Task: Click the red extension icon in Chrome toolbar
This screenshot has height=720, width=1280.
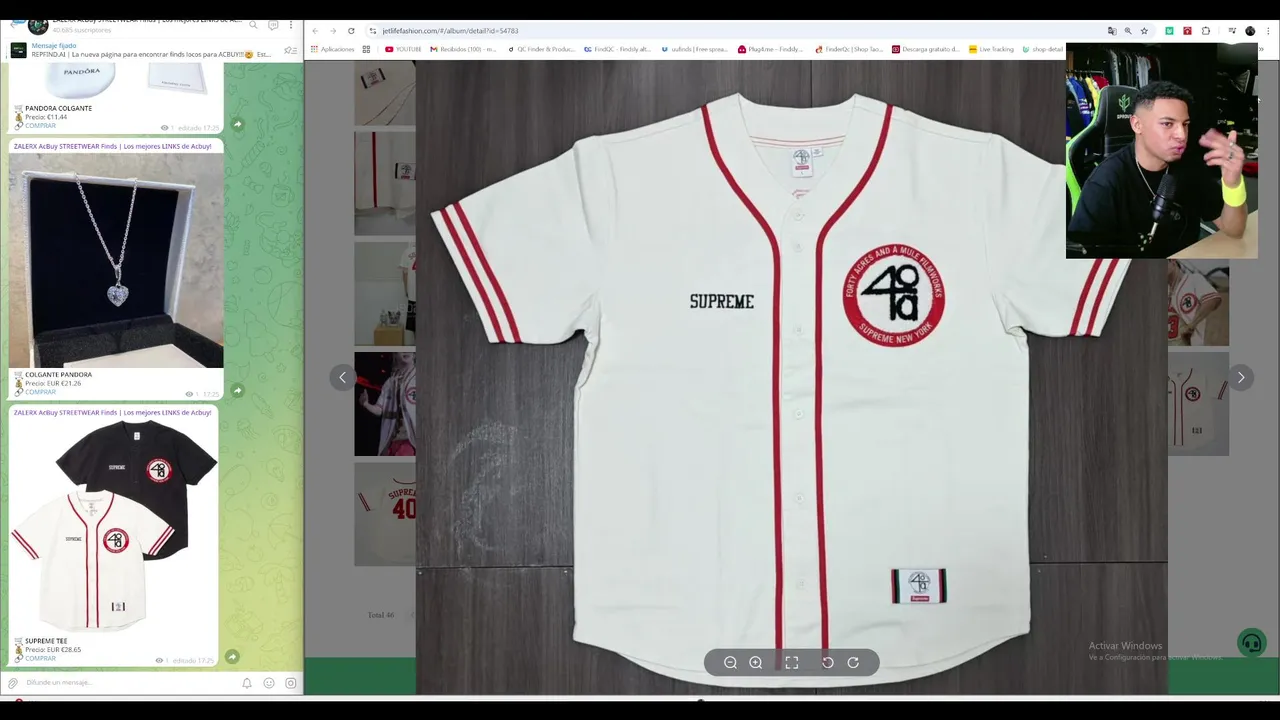Action: click(1187, 31)
